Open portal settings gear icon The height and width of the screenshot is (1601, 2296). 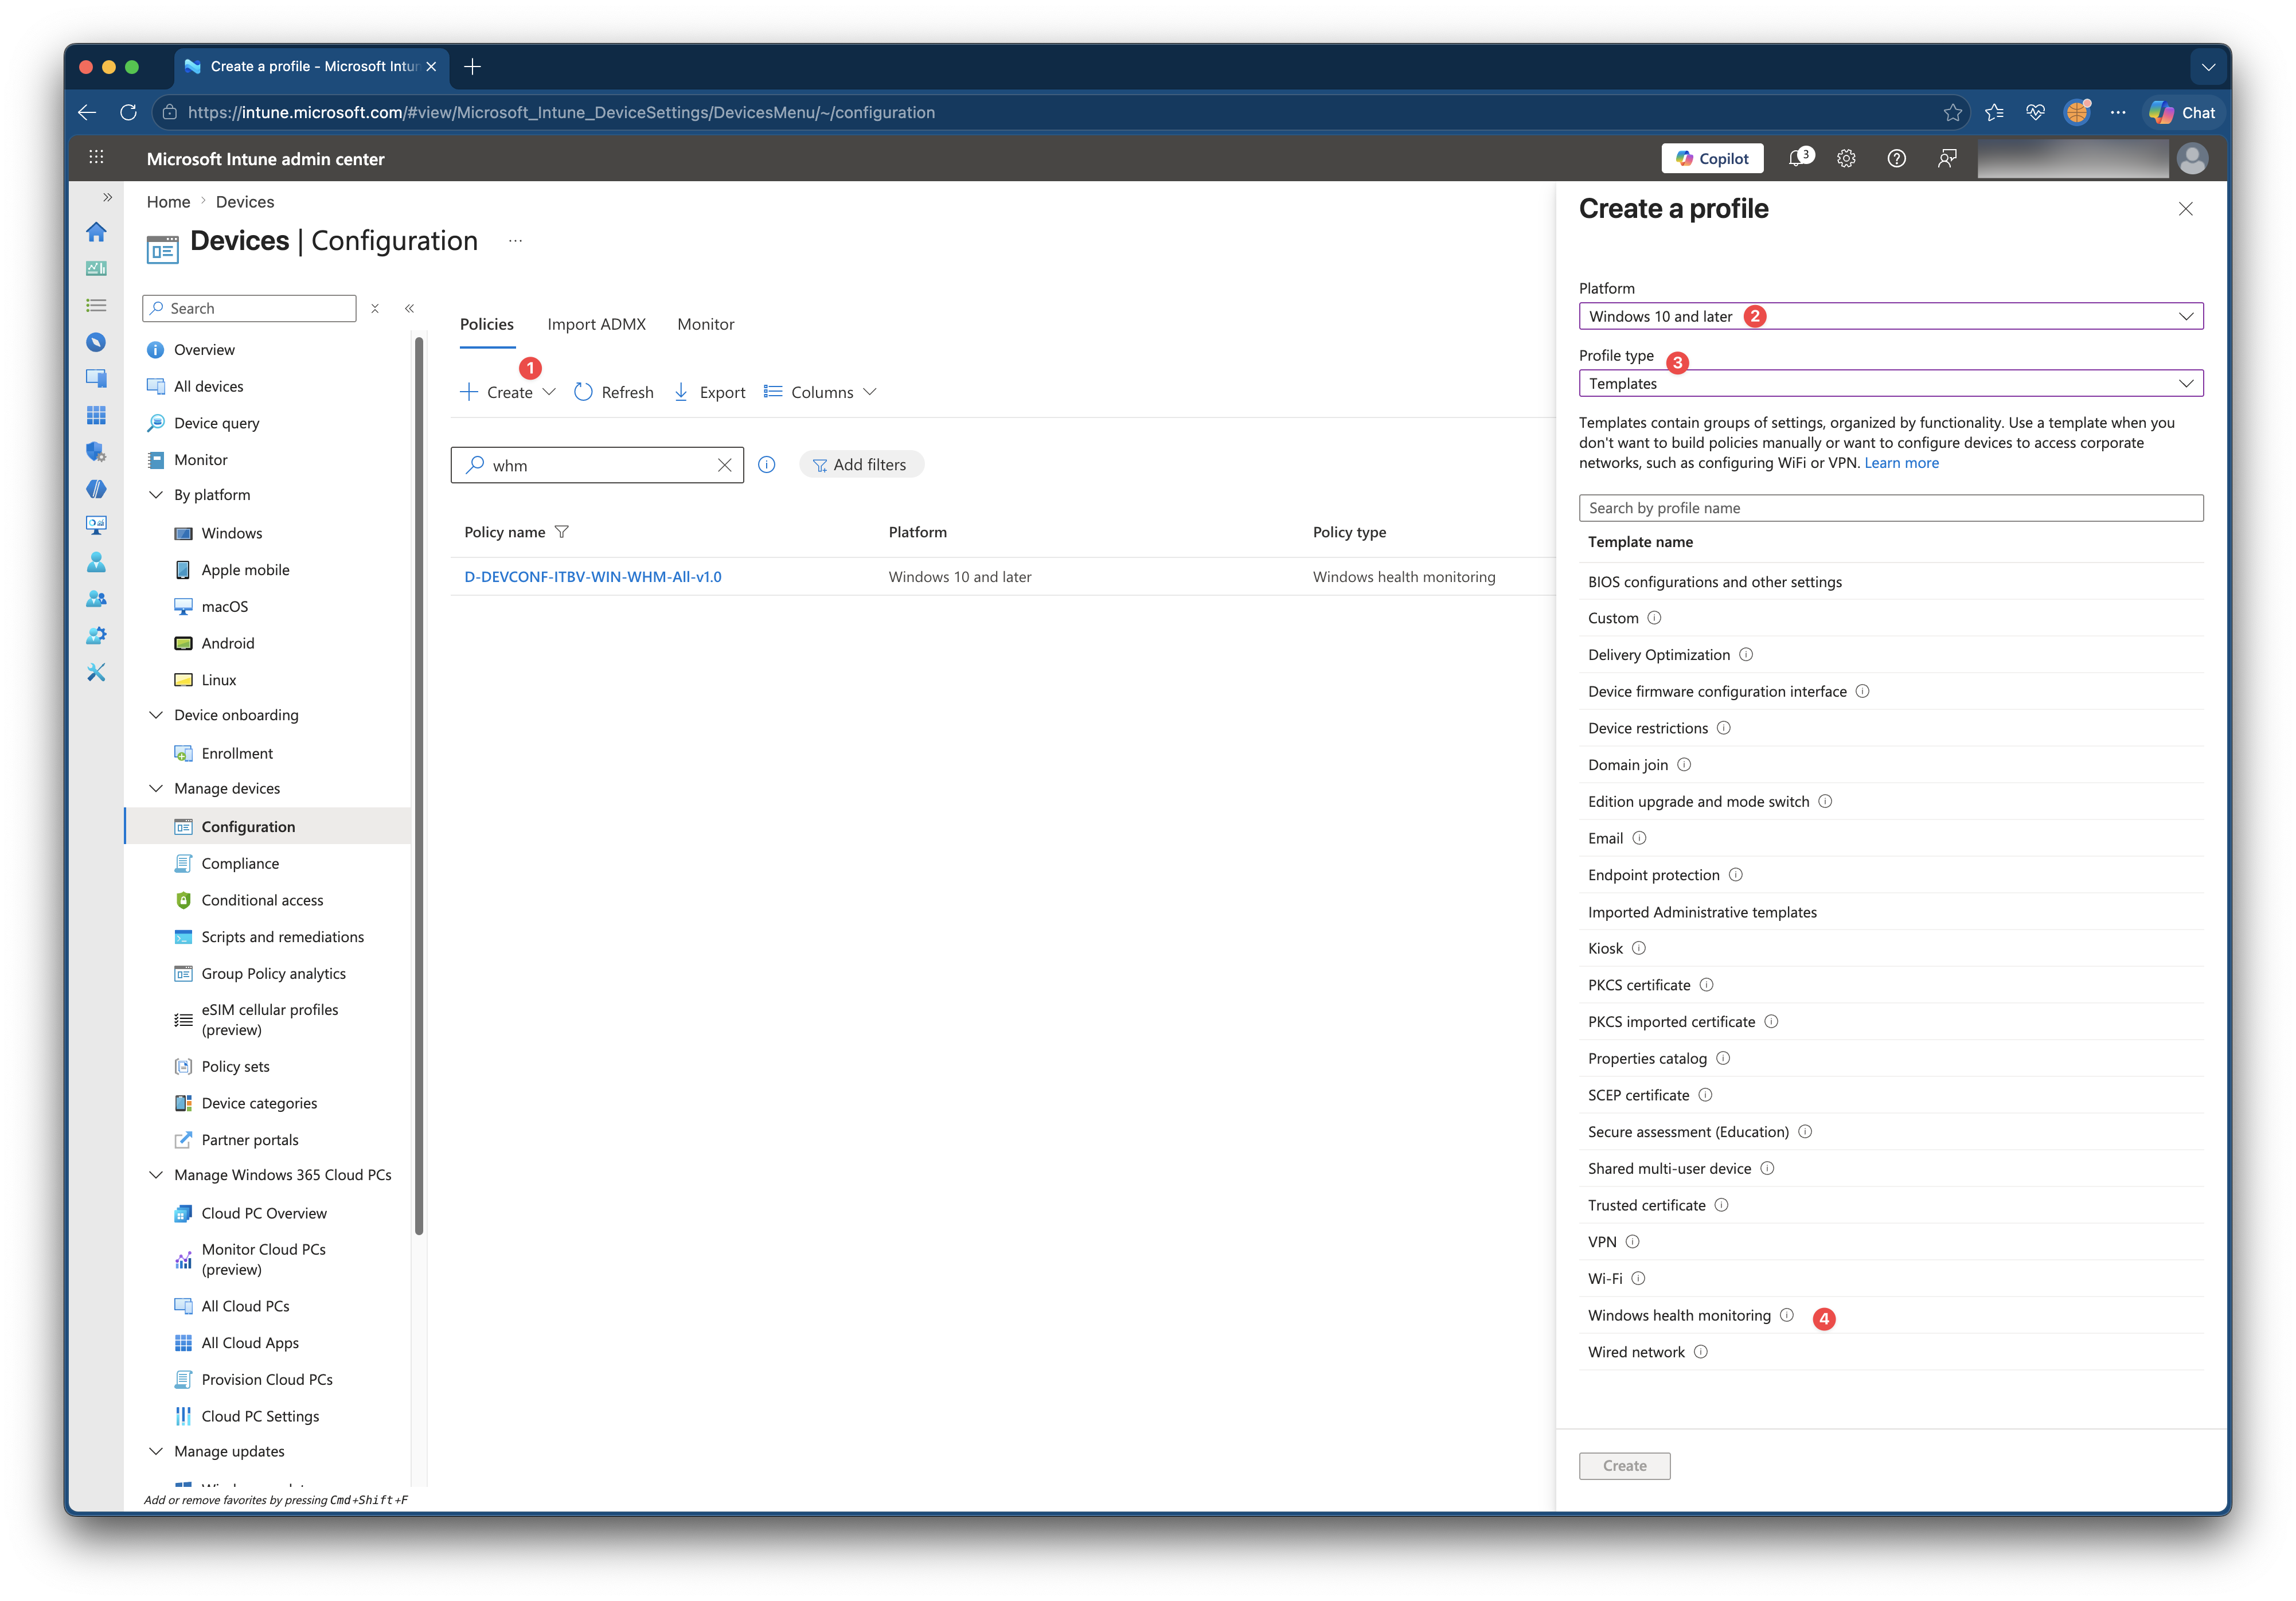tap(1846, 158)
